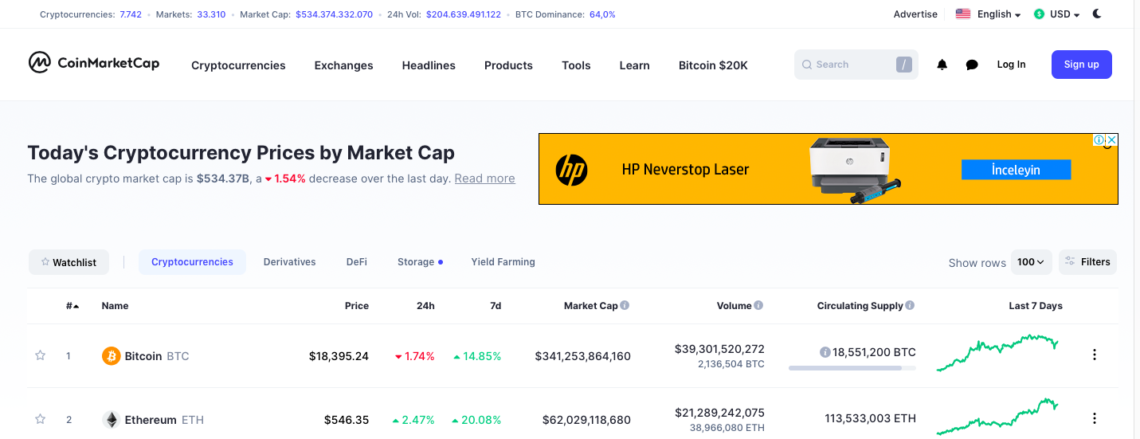Click the Volume info icon

click(x=758, y=306)
